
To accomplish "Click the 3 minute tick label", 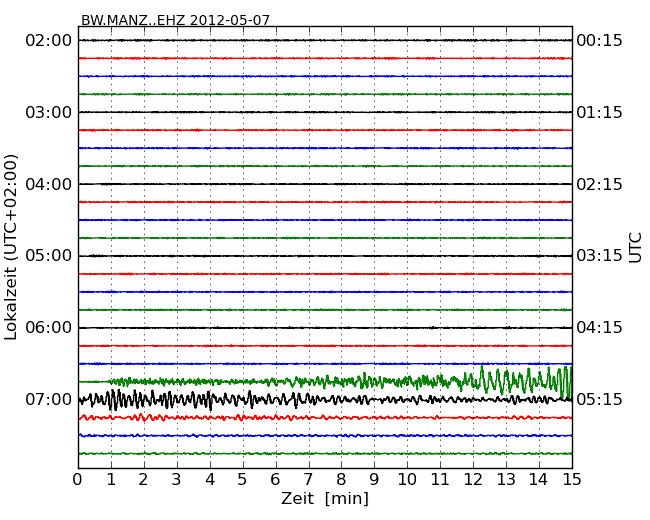I will click(x=177, y=480).
